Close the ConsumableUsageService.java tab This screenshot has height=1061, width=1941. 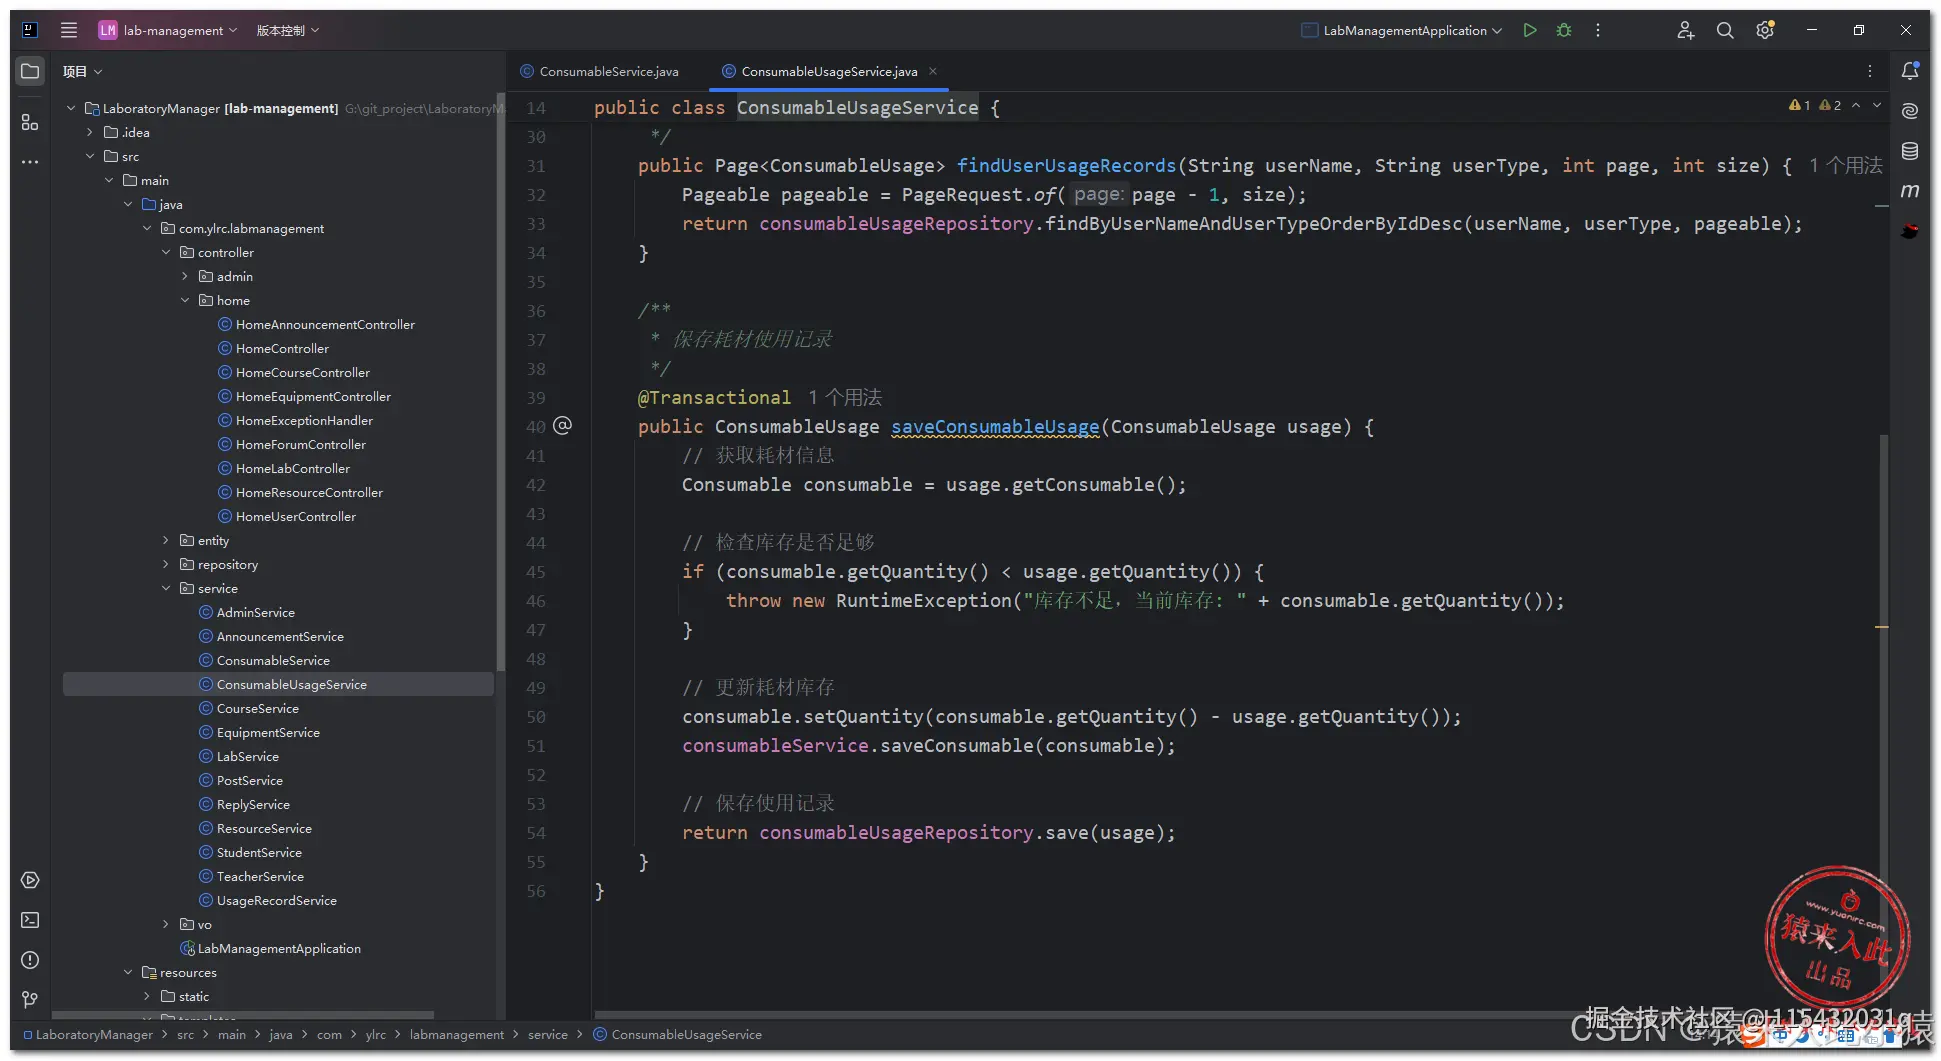(x=933, y=71)
